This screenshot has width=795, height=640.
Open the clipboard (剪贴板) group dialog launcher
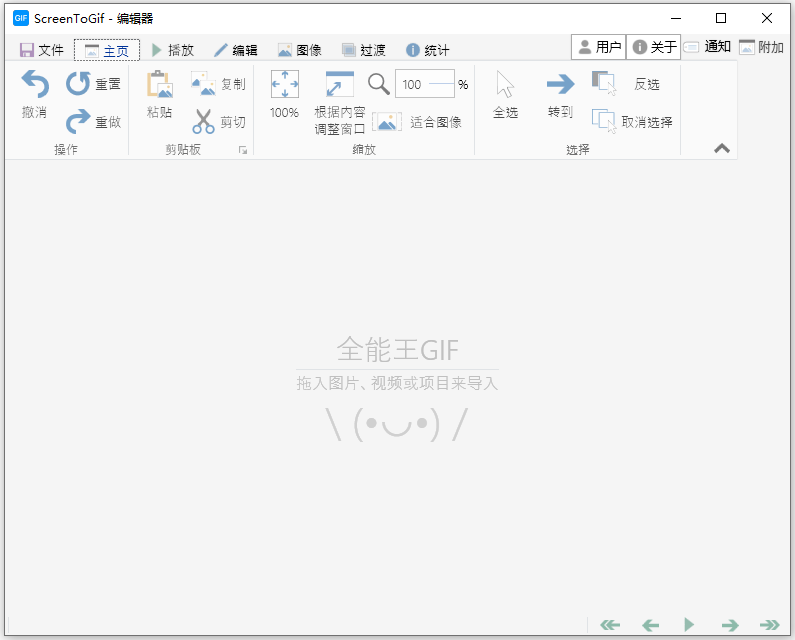tap(243, 150)
